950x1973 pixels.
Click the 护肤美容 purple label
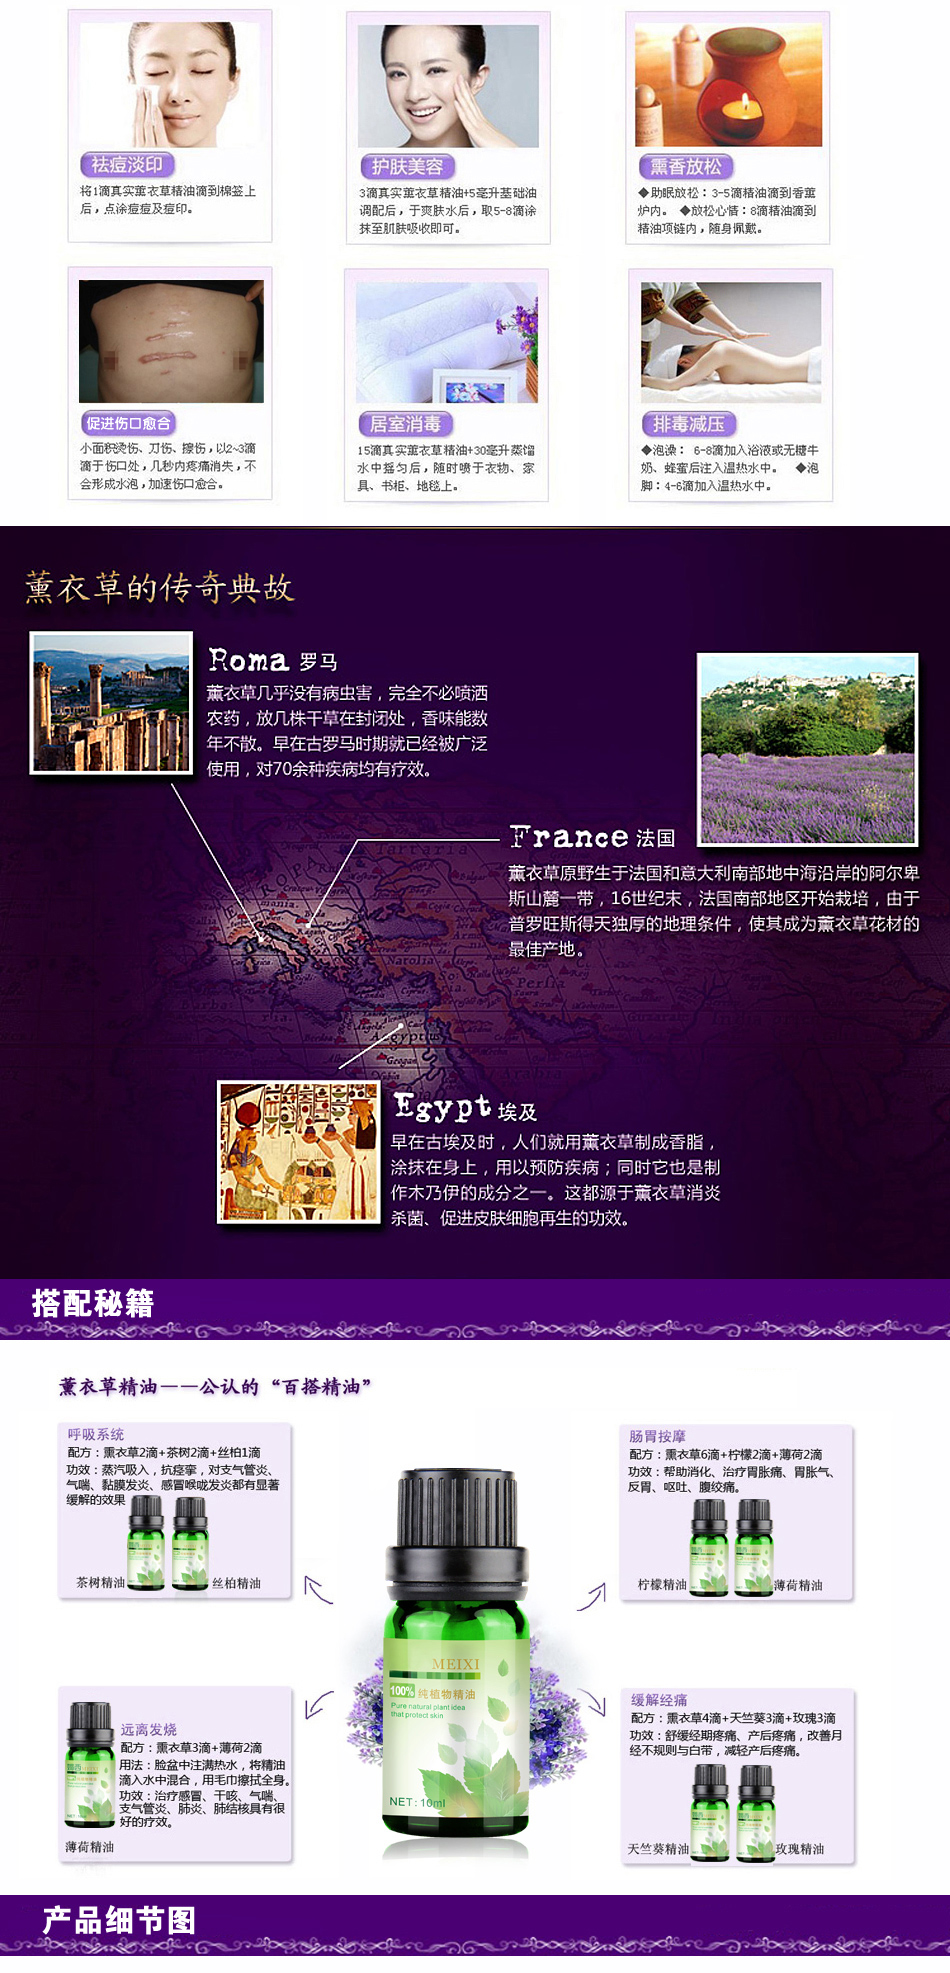[407, 167]
